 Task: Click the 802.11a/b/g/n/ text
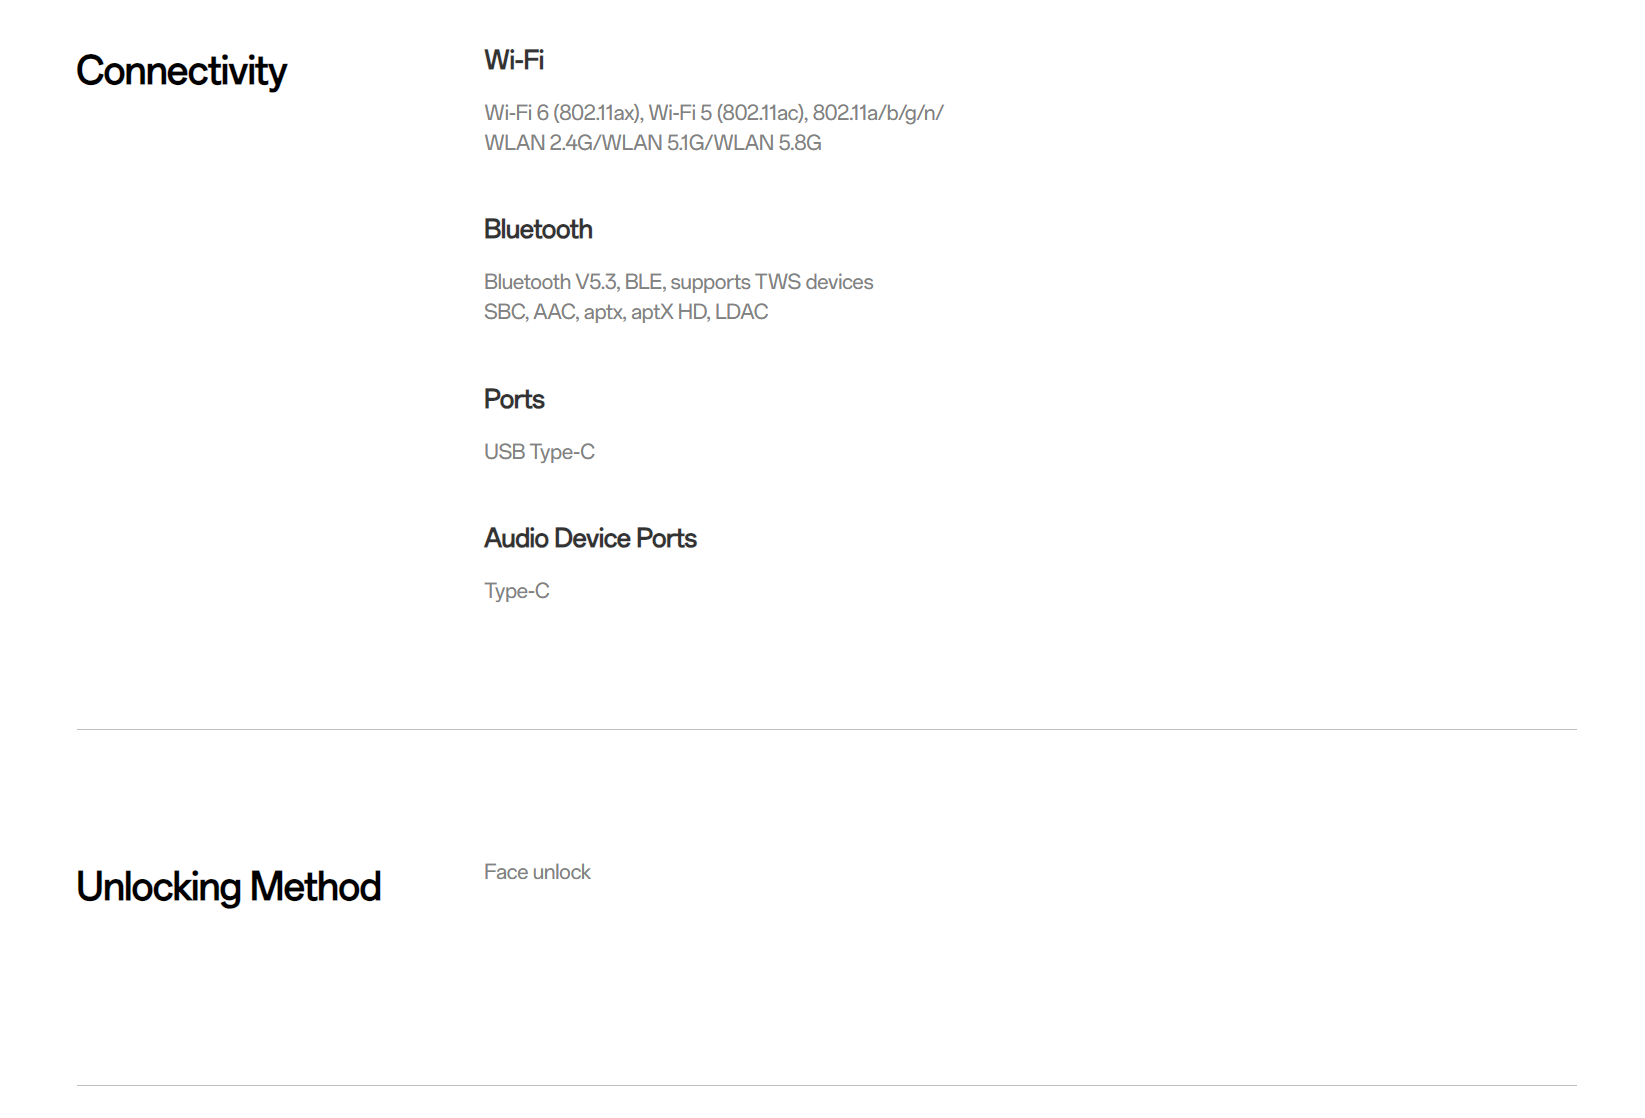(x=877, y=113)
